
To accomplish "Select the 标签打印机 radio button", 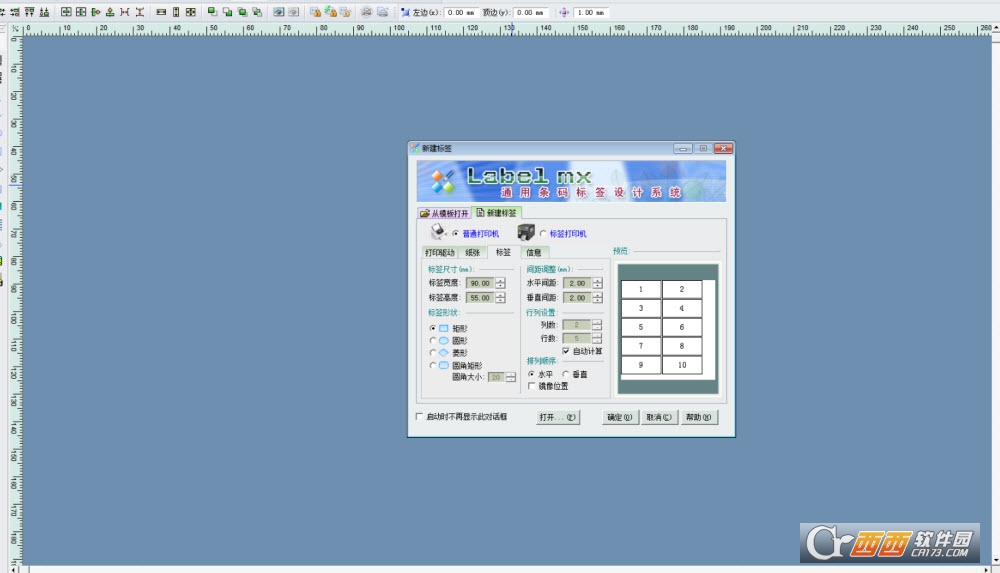I will click(543, 234).
